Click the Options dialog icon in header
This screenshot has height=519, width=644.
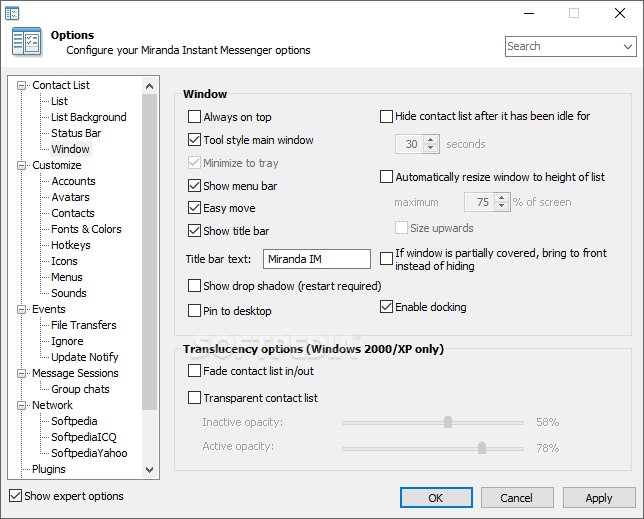(x=27, y=41)
